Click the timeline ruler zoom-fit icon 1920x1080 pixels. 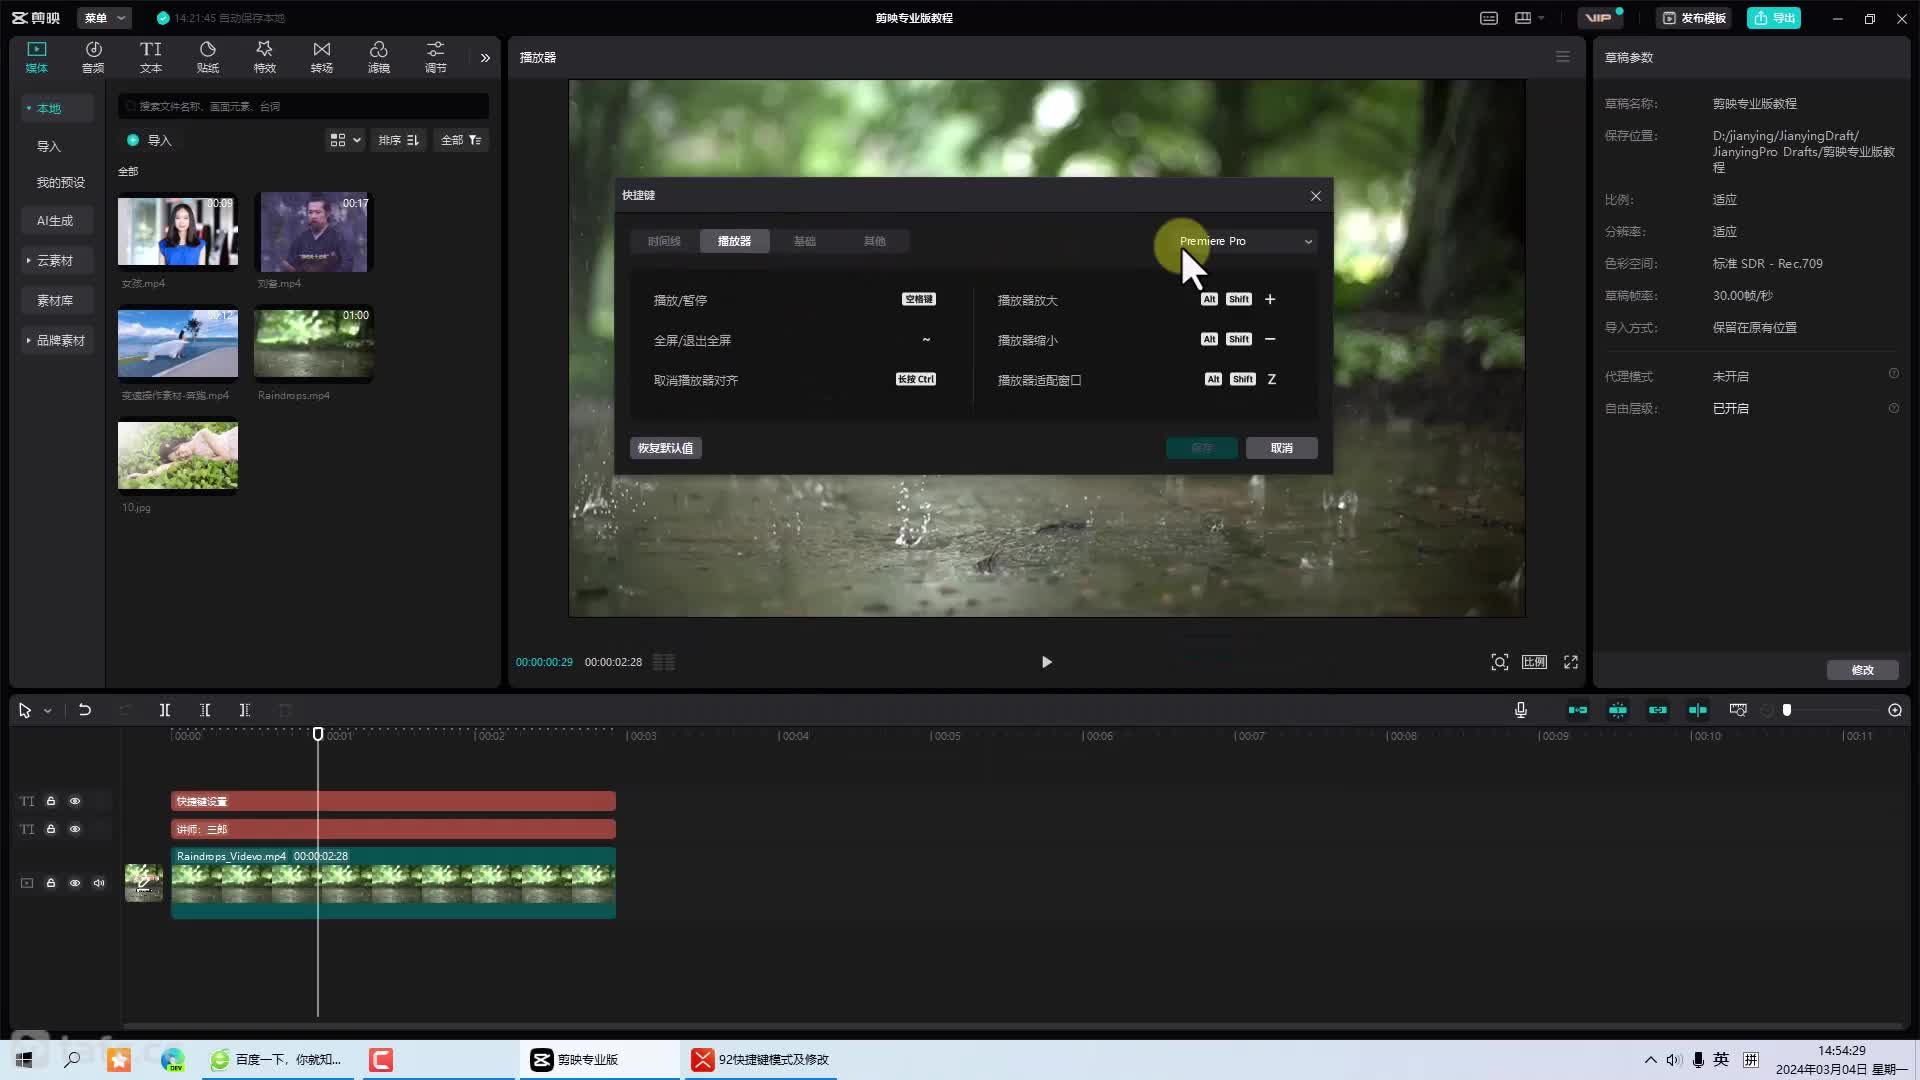coord(1738,710)
